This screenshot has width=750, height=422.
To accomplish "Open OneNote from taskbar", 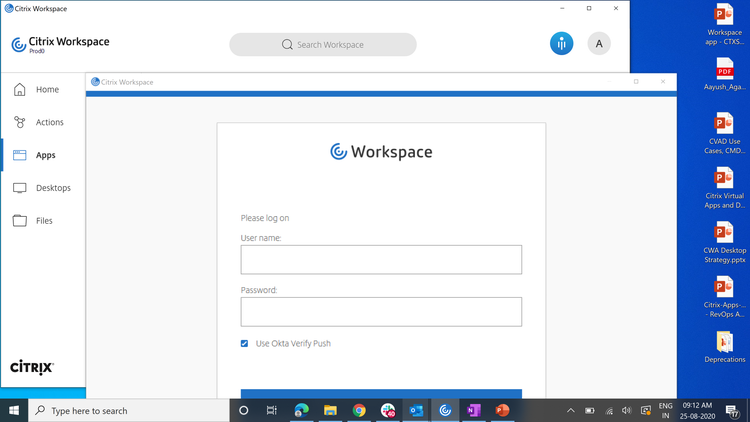I will pos(474,411).
